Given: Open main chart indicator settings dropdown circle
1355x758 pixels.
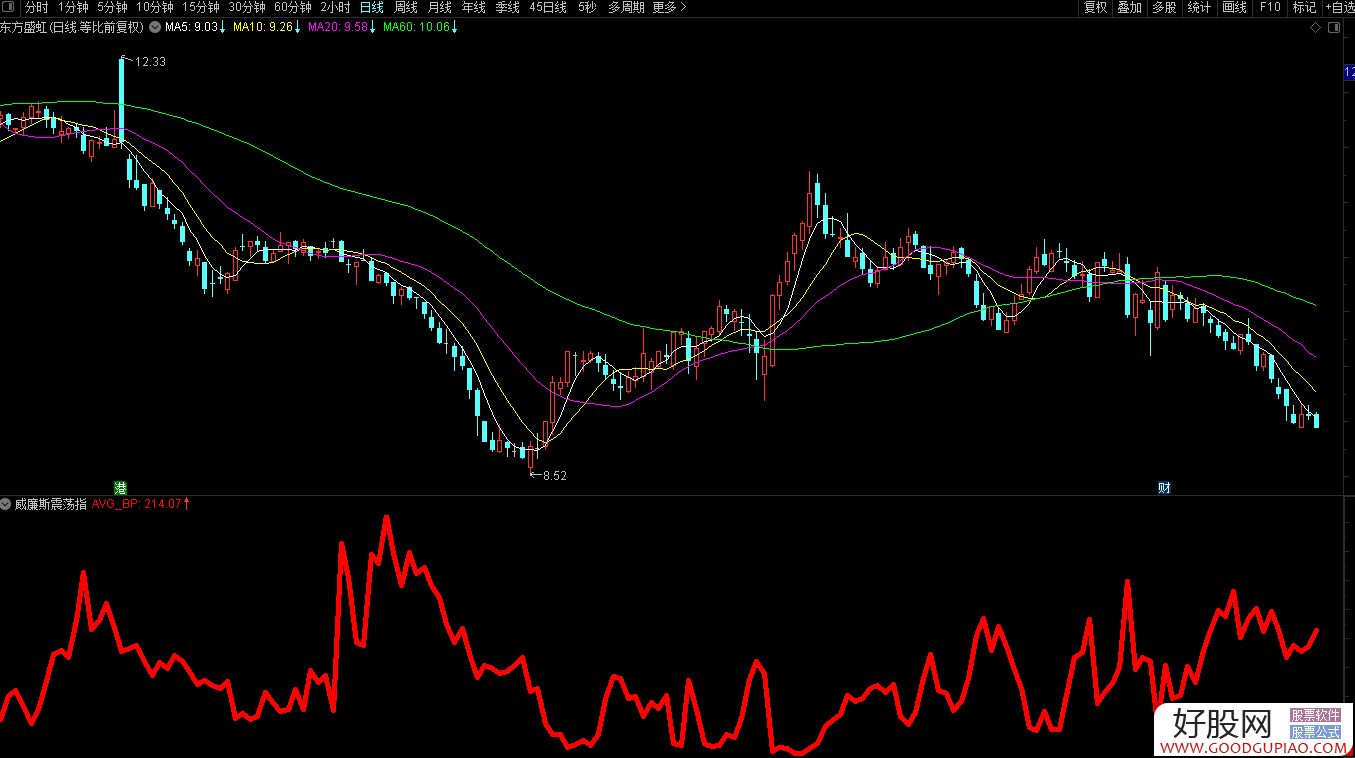Looking at the screenshot, I should (x=155, y=27).
